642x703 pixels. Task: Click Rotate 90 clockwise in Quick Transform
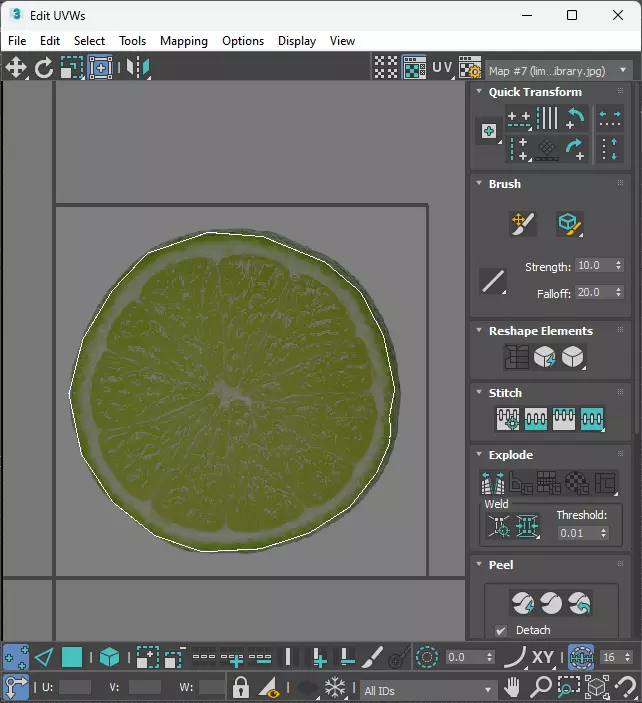point(575,149)
